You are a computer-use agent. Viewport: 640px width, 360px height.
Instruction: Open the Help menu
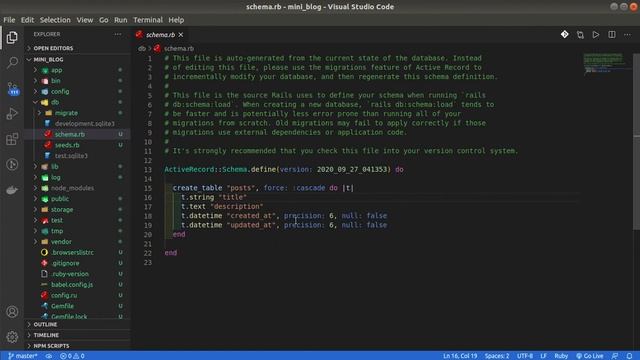176,20
